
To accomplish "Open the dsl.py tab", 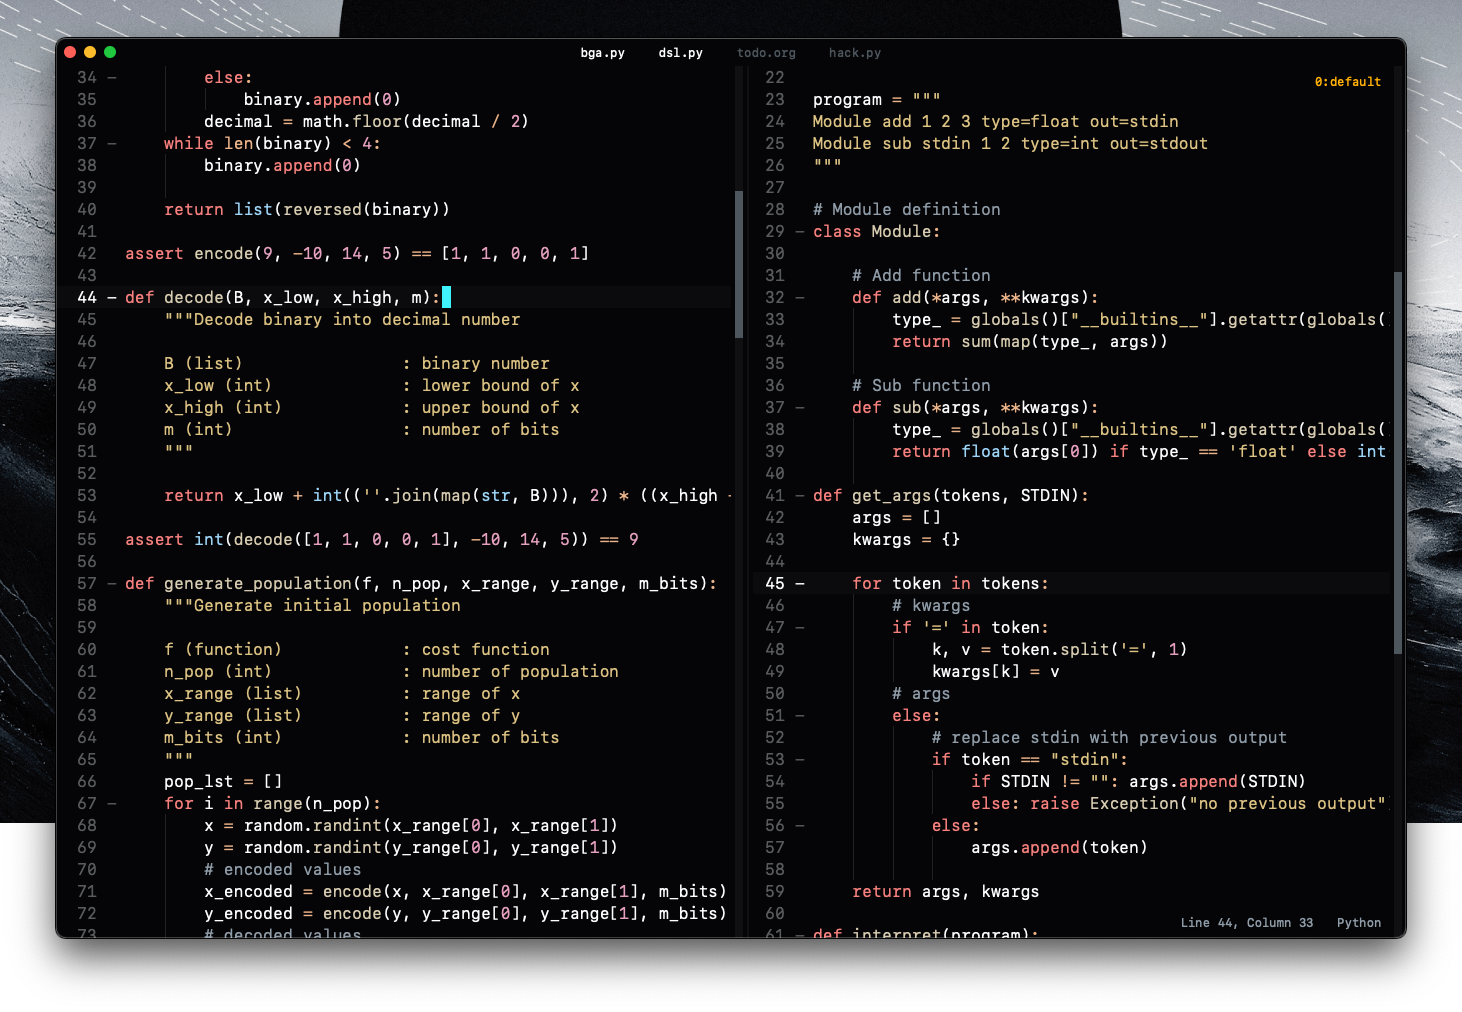I will coord(680,53).
